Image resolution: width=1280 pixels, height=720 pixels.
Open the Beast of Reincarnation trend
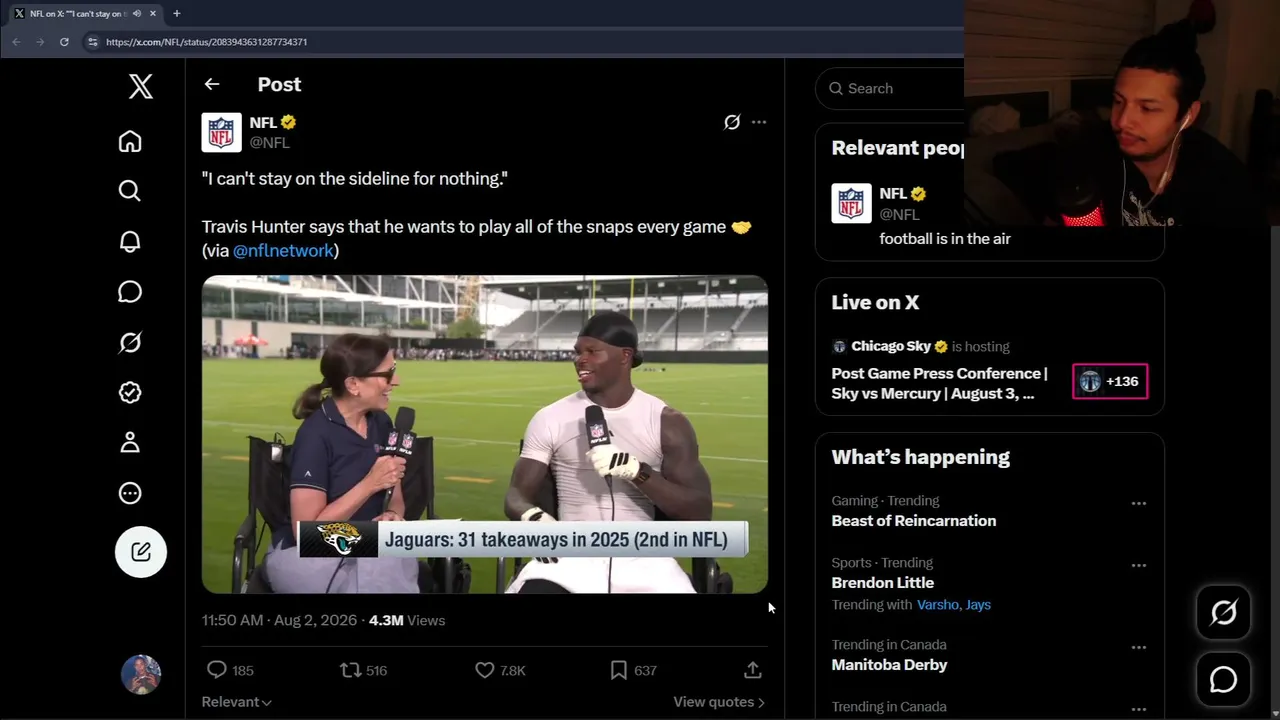click(x=914, y=521)
